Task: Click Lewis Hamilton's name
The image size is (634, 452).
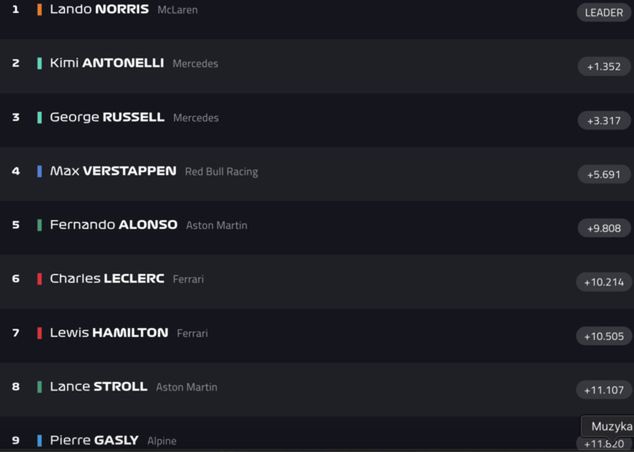Action: 109,333
